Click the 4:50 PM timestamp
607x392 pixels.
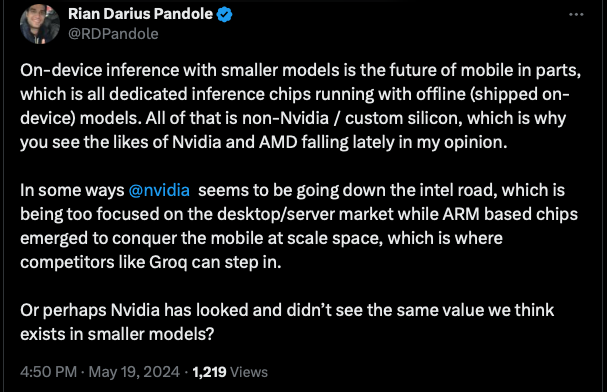48,372
